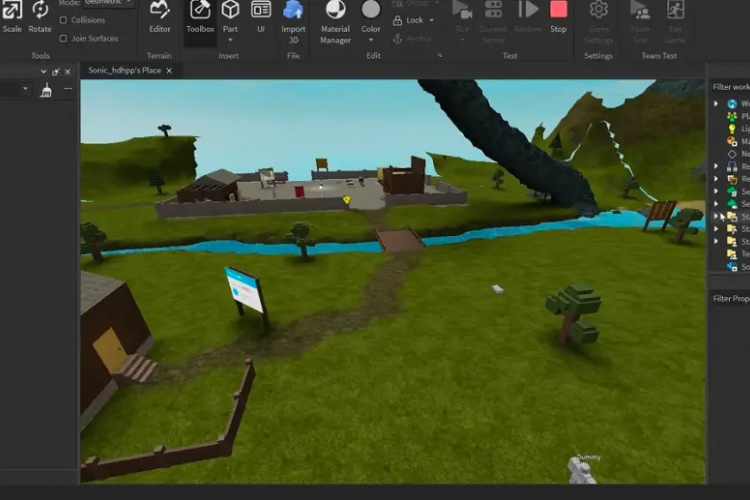Screen dimensions: 750x500
Task: Expand the StarterPack tree node
Action: coord(716,229)
